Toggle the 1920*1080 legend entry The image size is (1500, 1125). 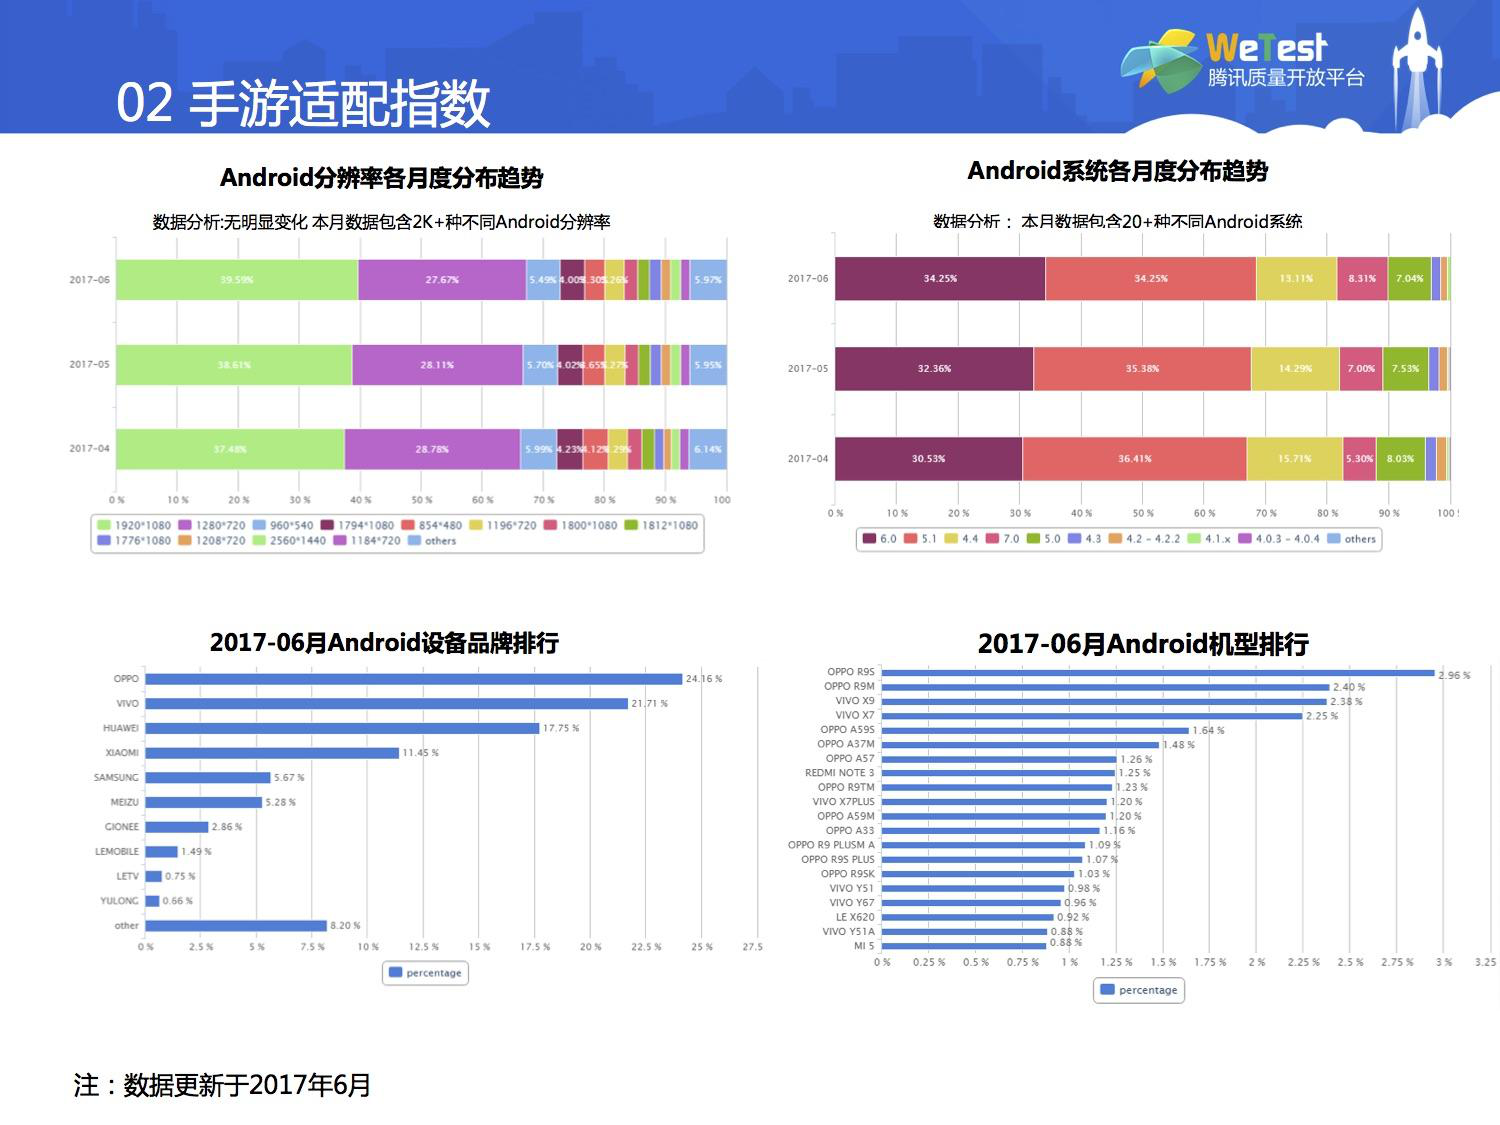(x=134, y=525)
